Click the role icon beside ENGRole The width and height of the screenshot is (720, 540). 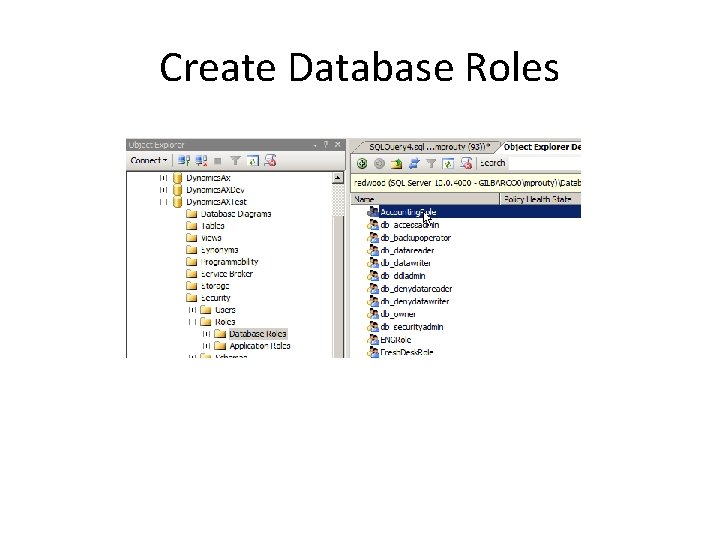click(373, 340)
